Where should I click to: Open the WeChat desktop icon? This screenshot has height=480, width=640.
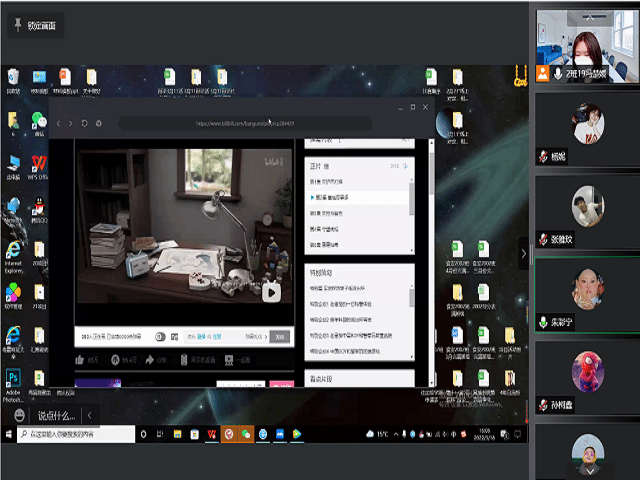[38, 120]
